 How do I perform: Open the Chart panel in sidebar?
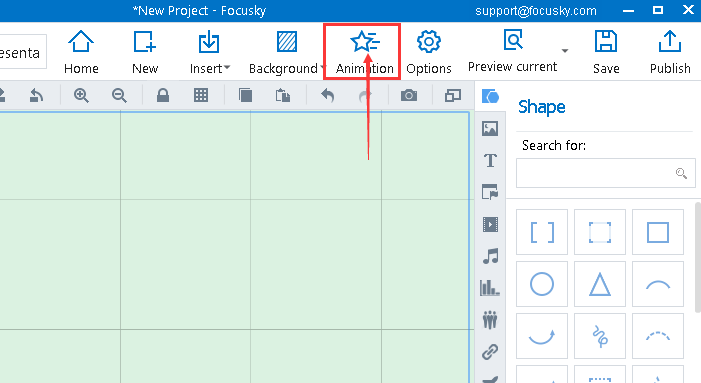click(x=490, y=288)
